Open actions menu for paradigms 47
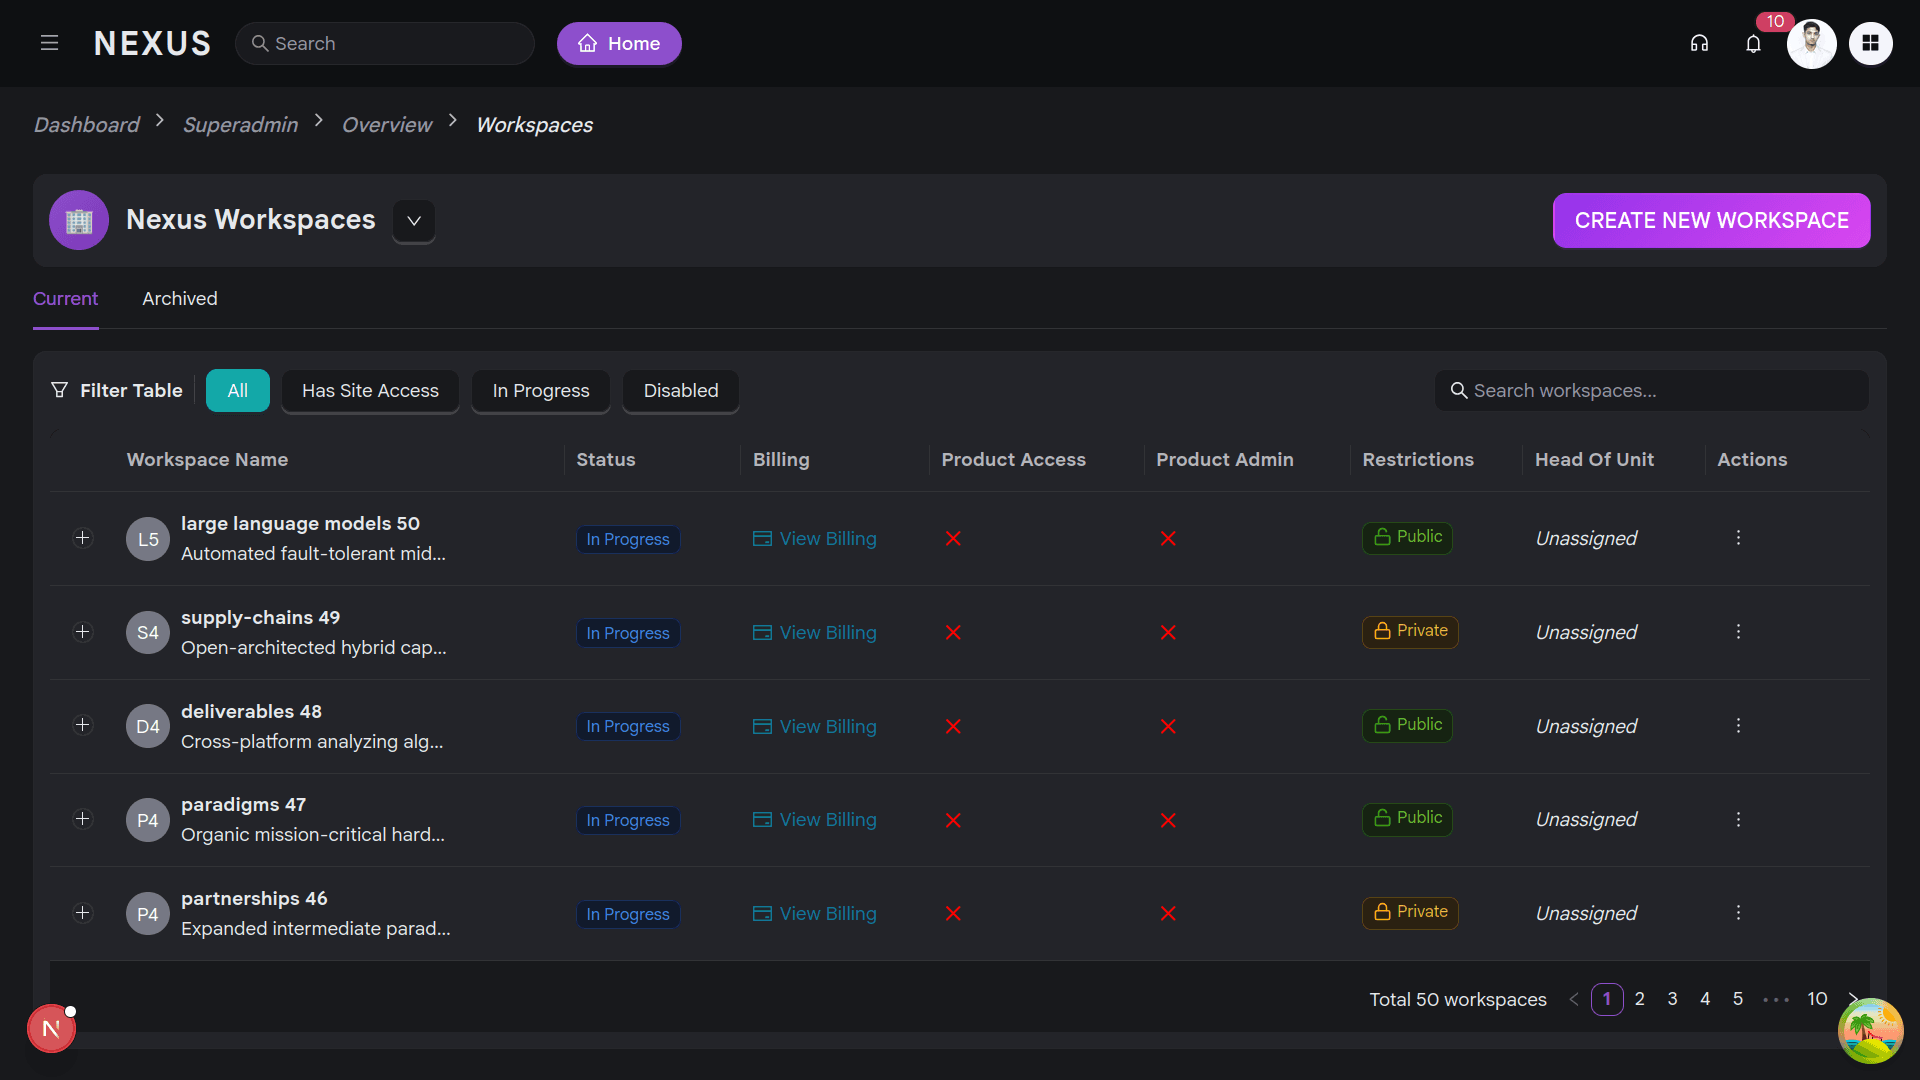The width and height of the screenshot is (1920, 1080). click(1738, 819)
